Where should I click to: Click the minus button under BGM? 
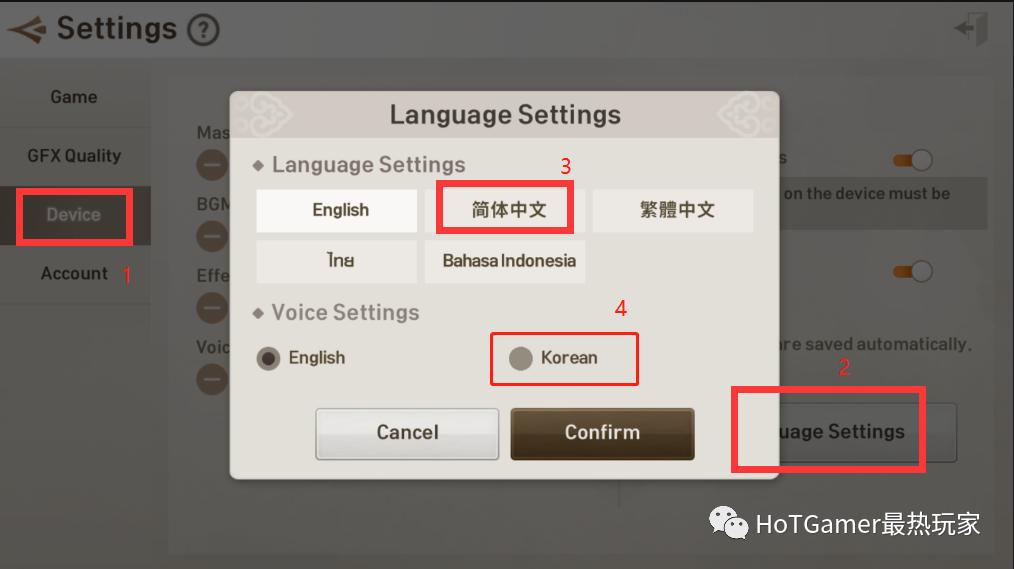[x=213, y=237]
